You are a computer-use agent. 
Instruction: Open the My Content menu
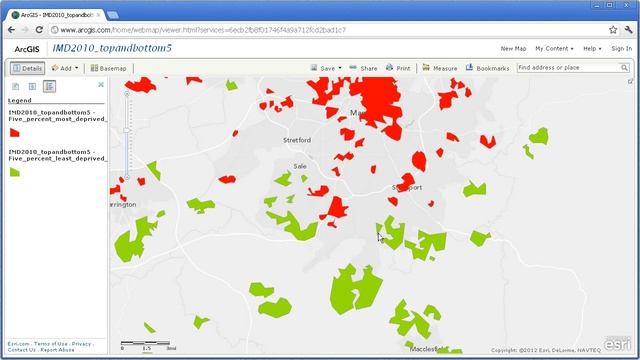[x=554, y=49]
